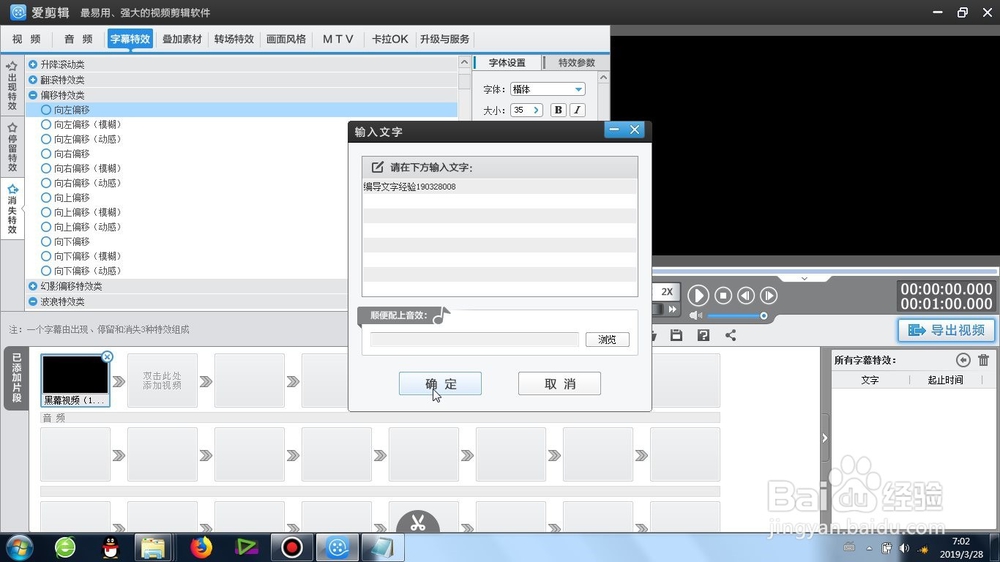The height and width of the screenshot is (562, 1000).
Task: Collapse the 波浪特效类 category
Action: 33,302
